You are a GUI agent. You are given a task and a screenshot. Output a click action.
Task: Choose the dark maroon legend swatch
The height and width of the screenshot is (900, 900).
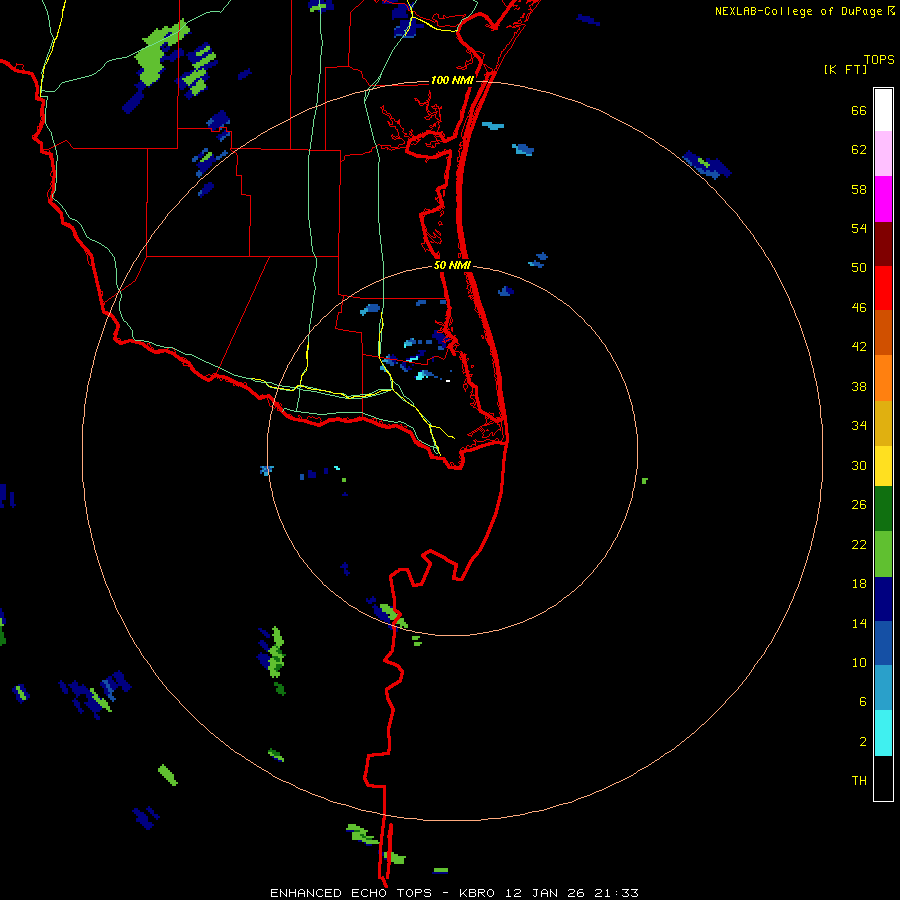883,244
